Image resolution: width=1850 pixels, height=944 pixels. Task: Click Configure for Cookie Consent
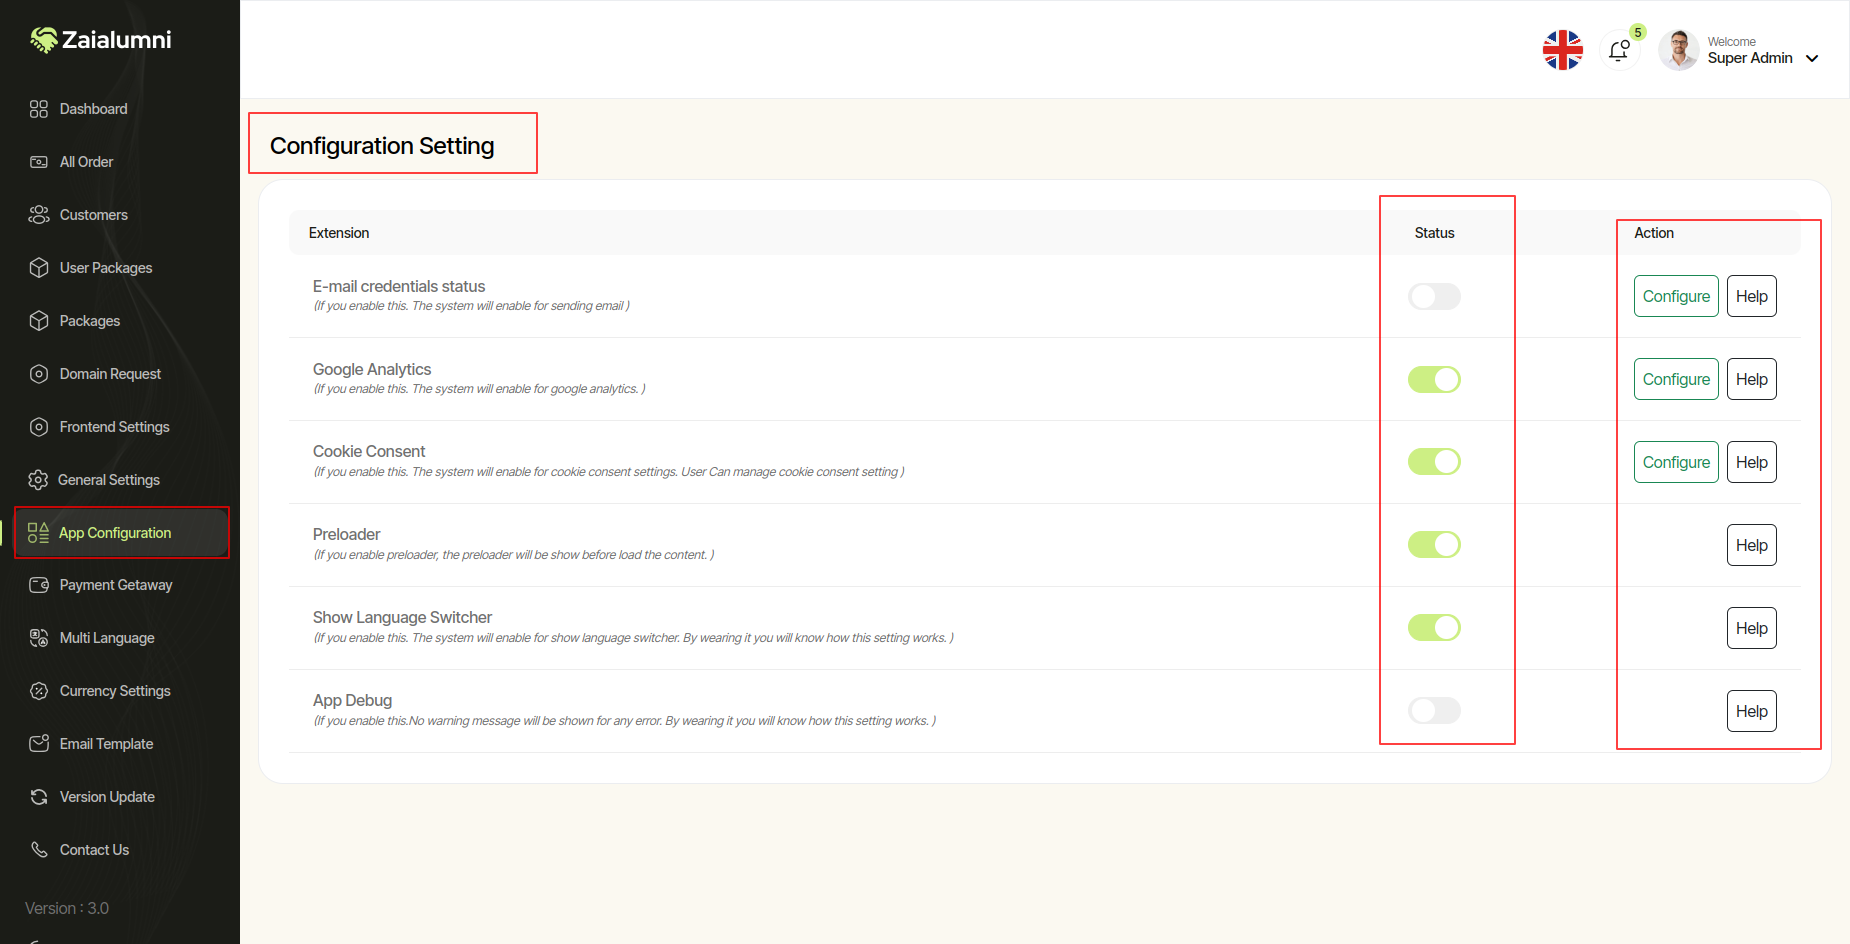coord(1675,461)
